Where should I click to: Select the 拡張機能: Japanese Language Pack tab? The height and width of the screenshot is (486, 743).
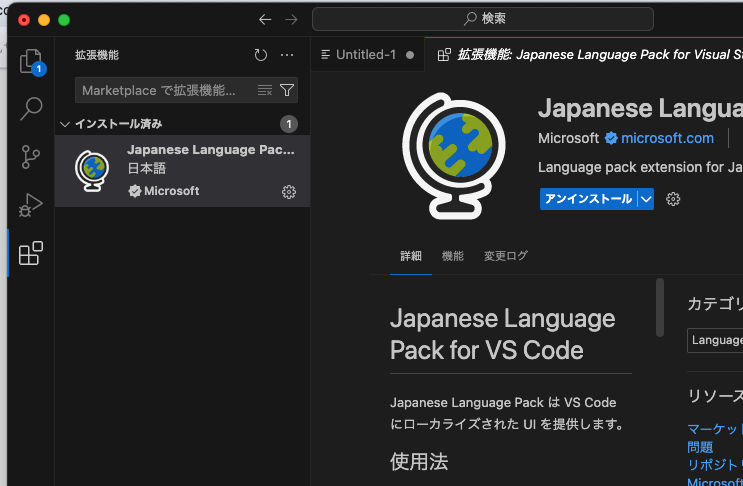pyautogui.click(x=584, y=55)
